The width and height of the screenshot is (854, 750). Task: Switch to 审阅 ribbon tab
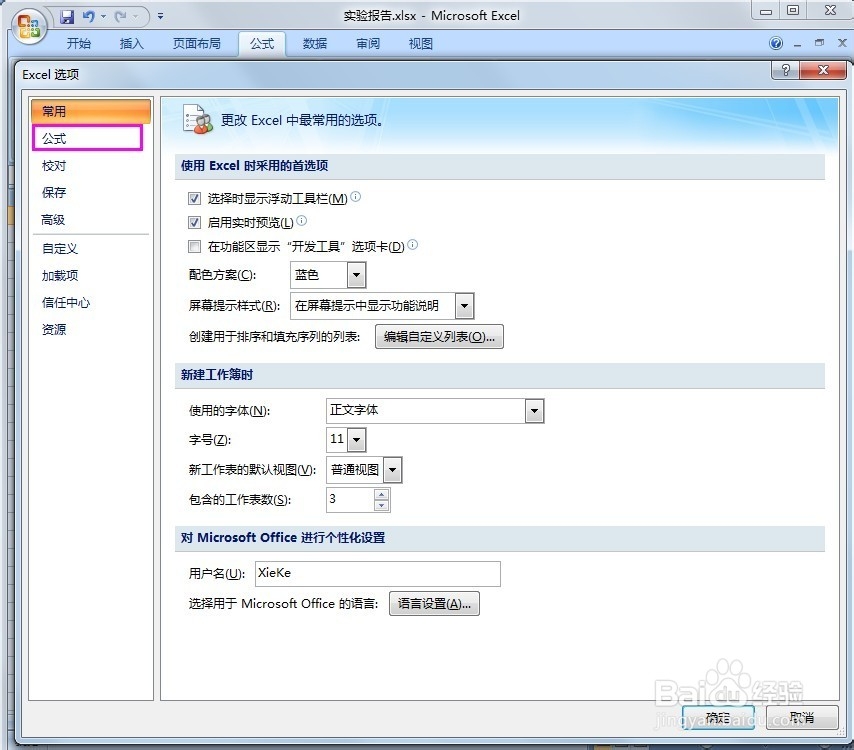[x=368, y=44]
